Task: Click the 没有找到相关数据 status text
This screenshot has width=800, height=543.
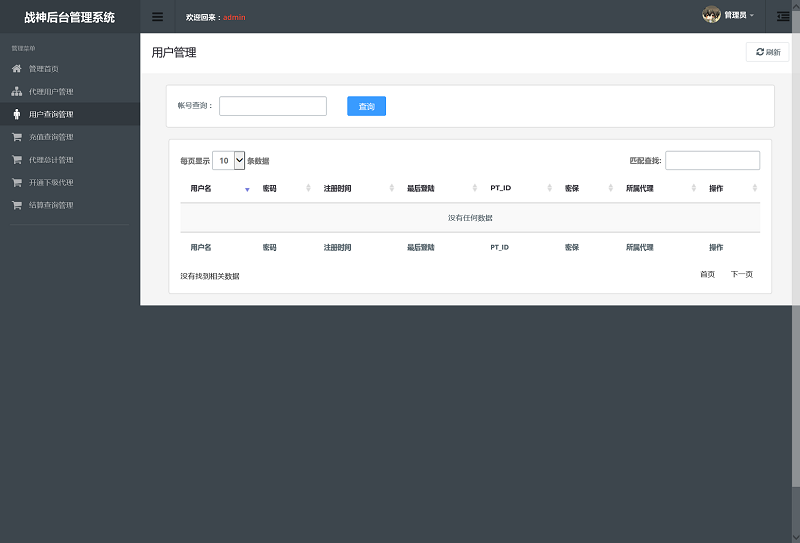Action: 210,276
